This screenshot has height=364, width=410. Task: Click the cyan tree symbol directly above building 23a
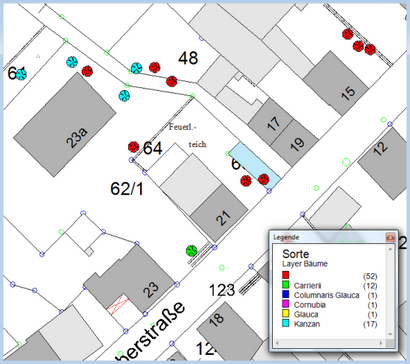click(72, 62)
